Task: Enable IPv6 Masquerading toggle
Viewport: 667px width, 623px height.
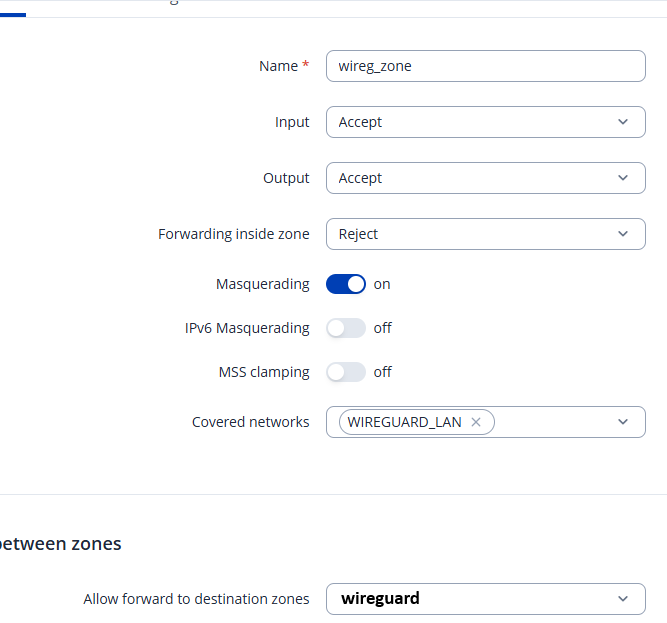Action: click(345, 328)
